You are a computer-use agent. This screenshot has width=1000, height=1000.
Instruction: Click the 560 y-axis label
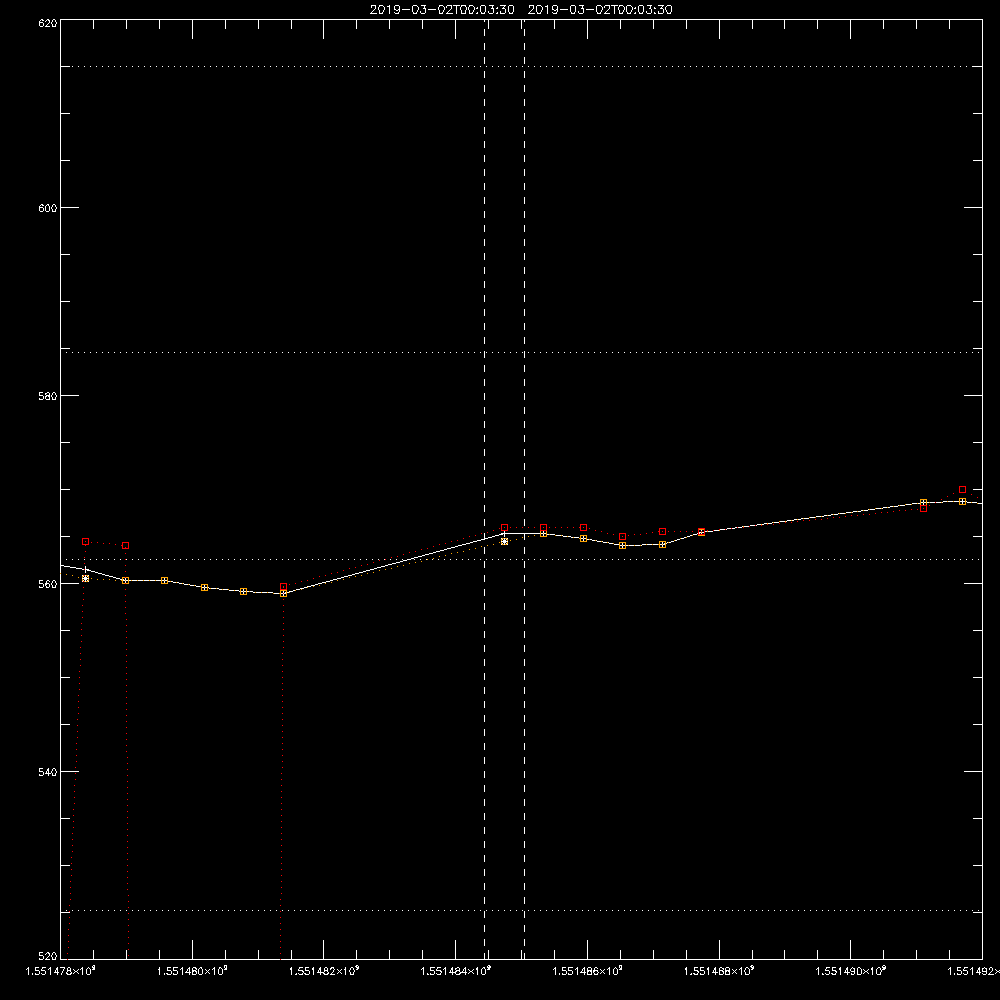point(49,584)
